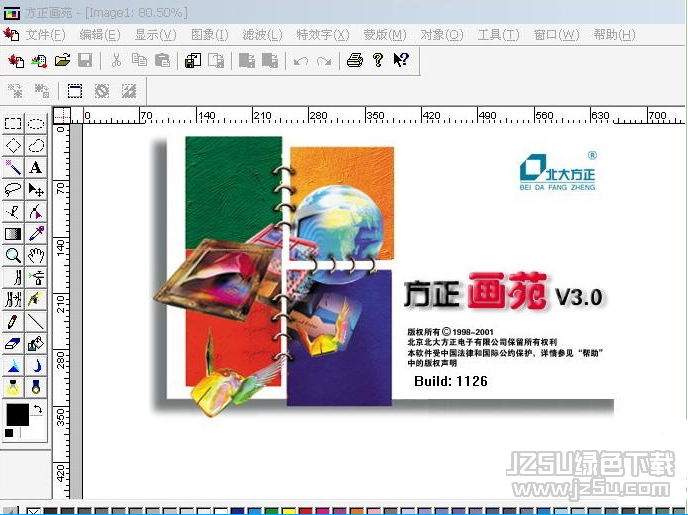Choose the gradient fill tool
Viewport: 688px width, 515px height.
[x=13, y=234]
